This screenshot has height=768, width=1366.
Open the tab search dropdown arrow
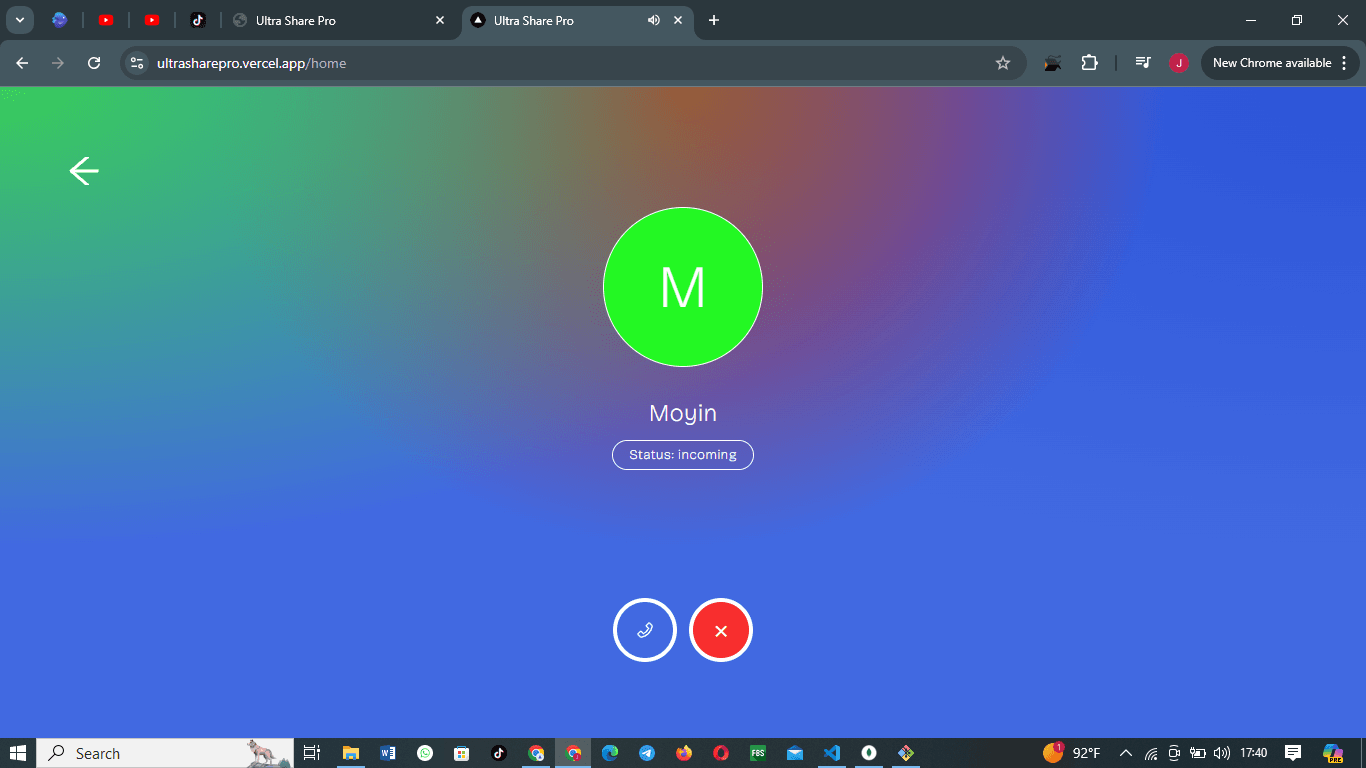click(19, 20)
